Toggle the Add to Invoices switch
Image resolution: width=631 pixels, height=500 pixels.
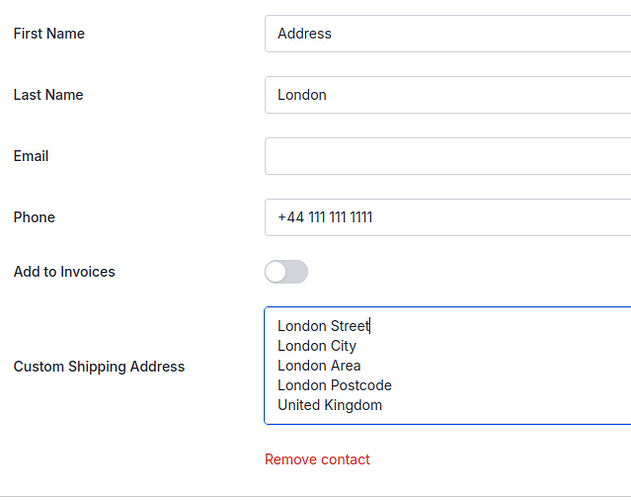tap(286, 272)
